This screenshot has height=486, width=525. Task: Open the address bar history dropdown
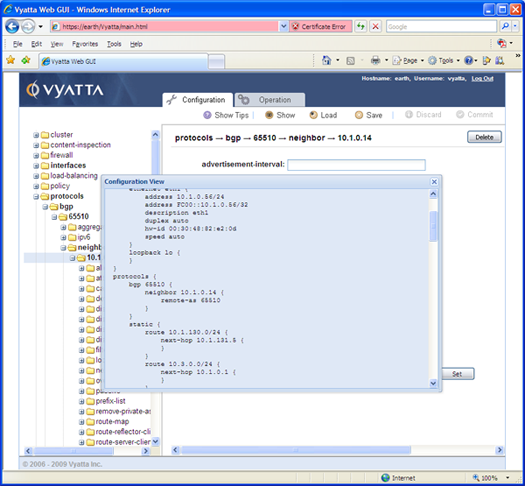283,26
